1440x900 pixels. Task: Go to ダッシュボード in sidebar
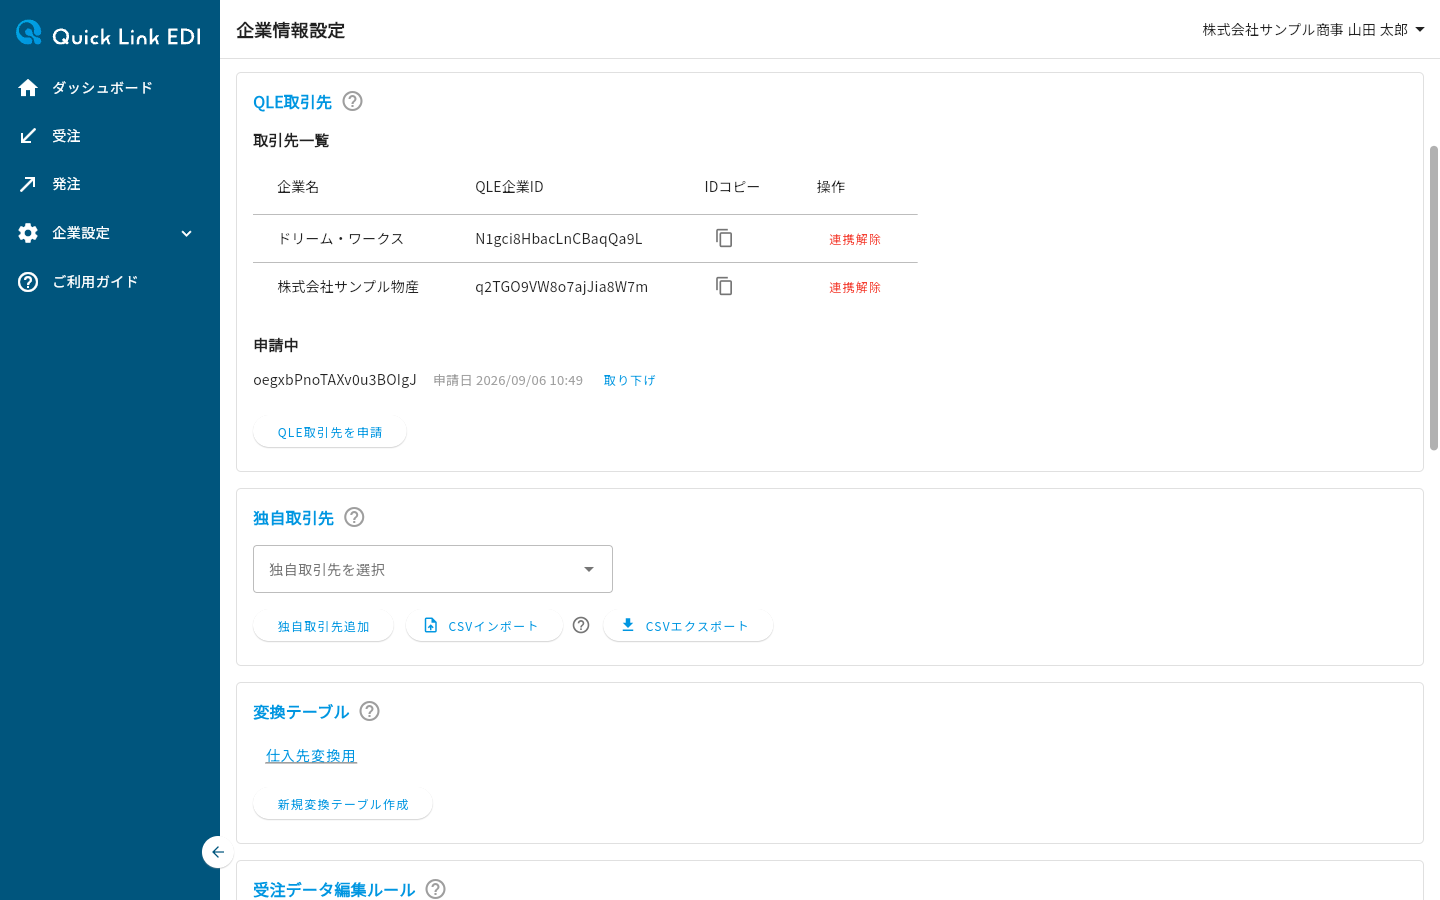[x=102, y=88]
